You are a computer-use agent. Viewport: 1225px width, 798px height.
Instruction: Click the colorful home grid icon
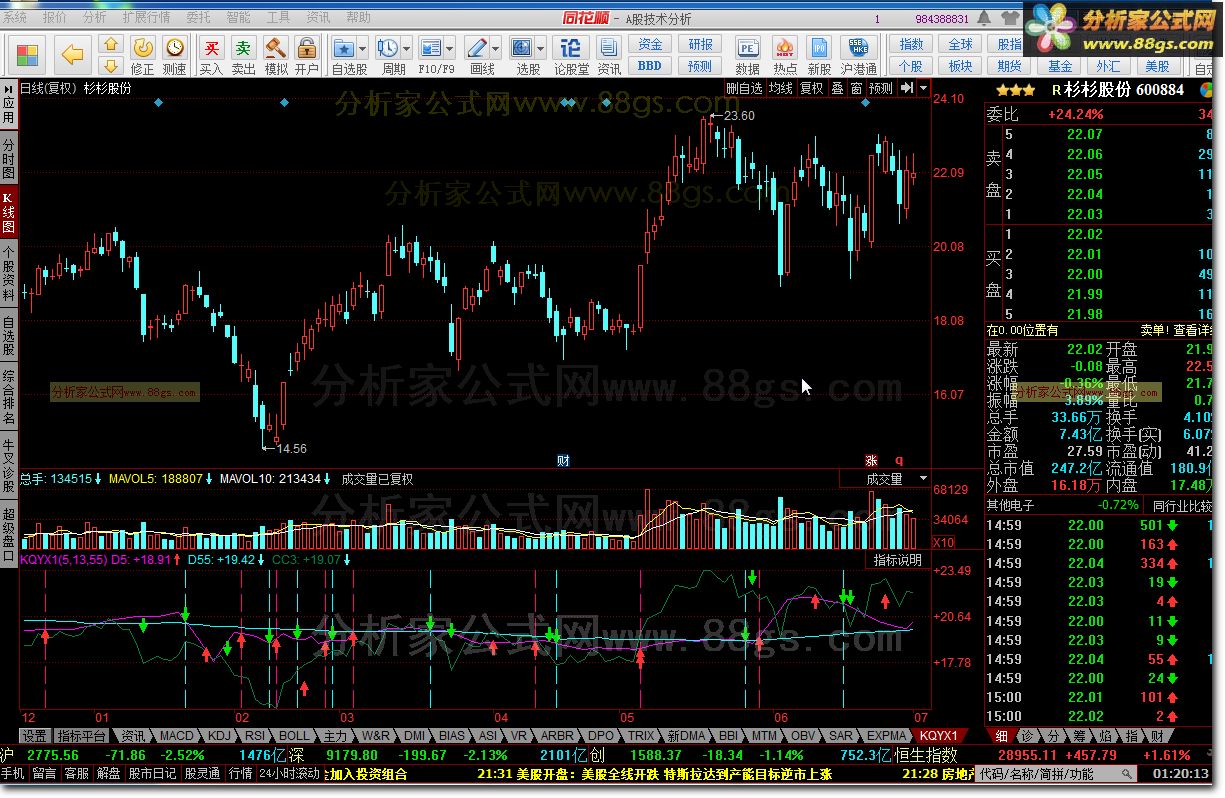pos(27,54)
